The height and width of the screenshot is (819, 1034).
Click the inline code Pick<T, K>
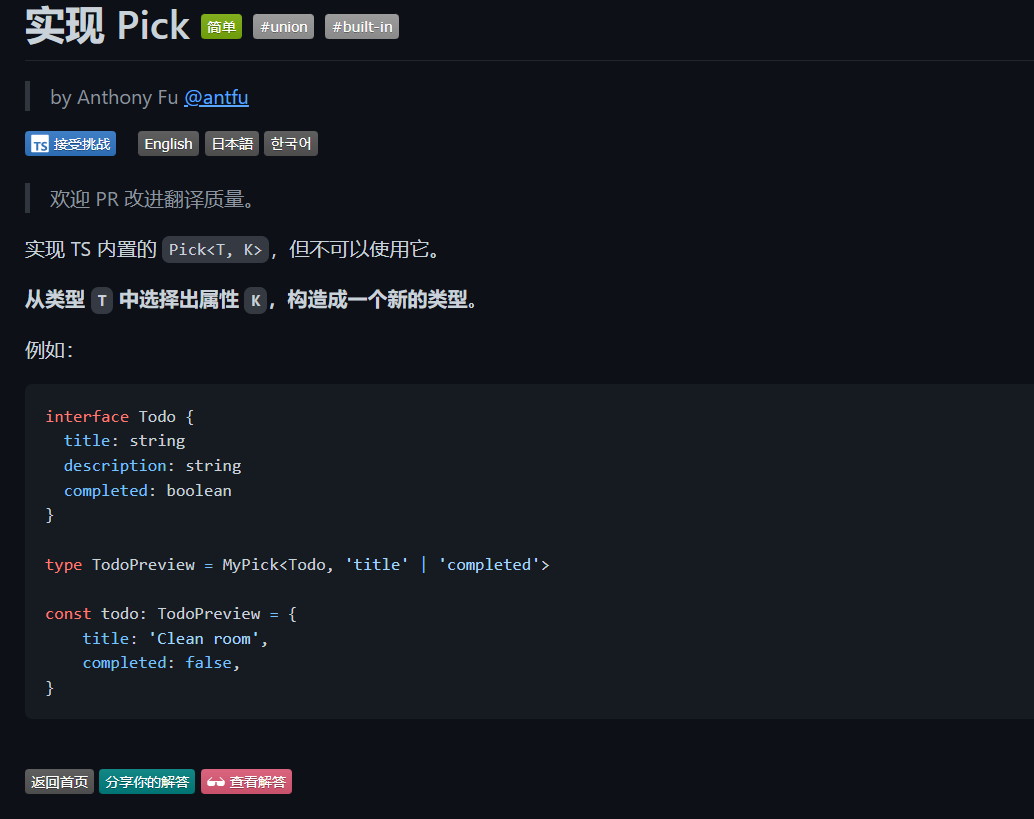coord(216,249)
